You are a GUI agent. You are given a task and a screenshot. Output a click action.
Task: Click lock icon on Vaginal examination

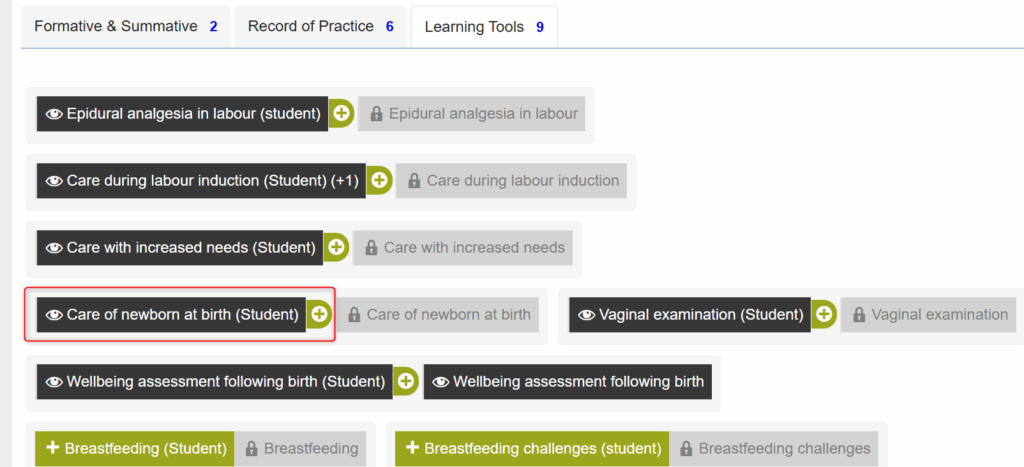point(859,314)
